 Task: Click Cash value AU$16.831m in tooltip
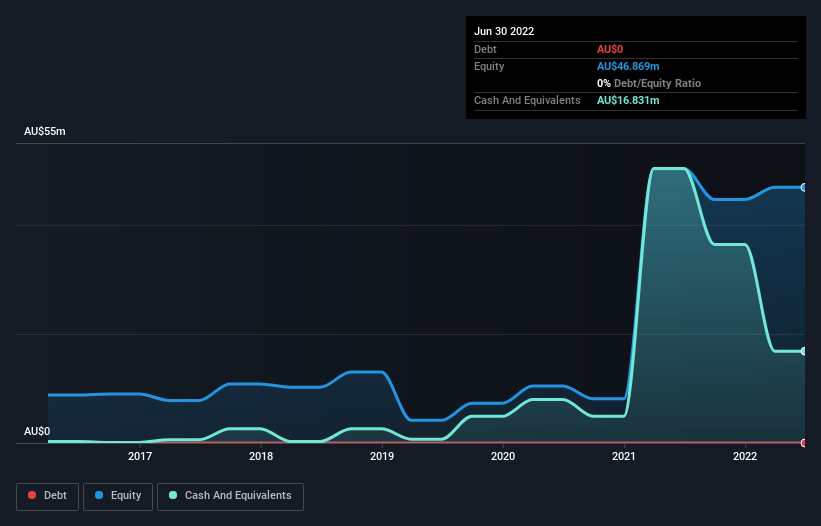point(628,100)
